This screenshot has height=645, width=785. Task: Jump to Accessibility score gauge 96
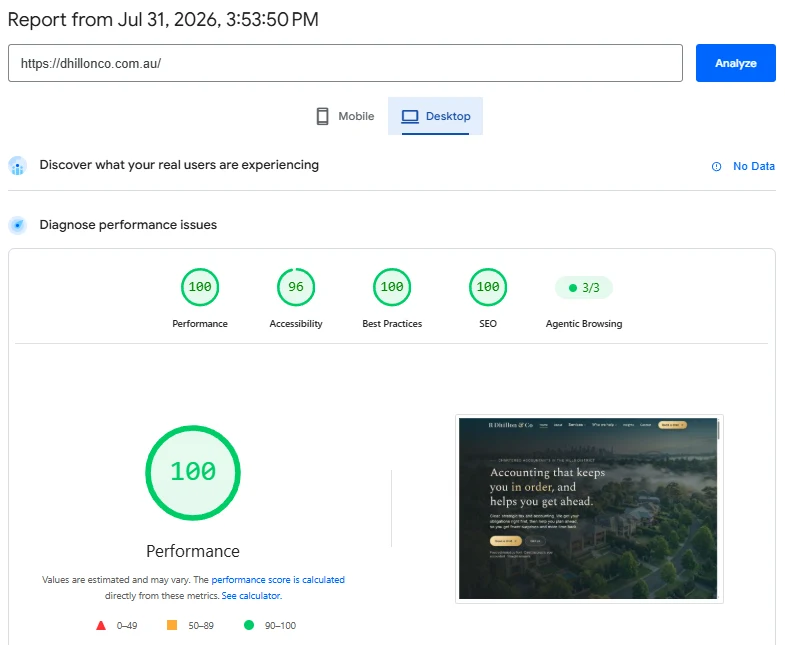click(296, 287)
